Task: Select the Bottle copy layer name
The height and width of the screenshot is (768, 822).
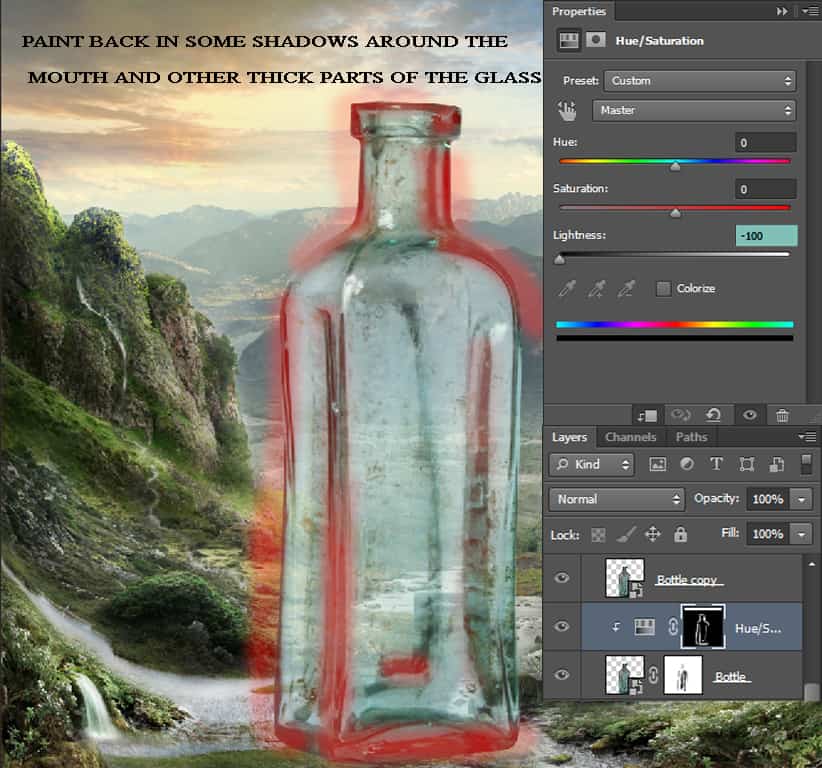Action: [x=687, y=580]
